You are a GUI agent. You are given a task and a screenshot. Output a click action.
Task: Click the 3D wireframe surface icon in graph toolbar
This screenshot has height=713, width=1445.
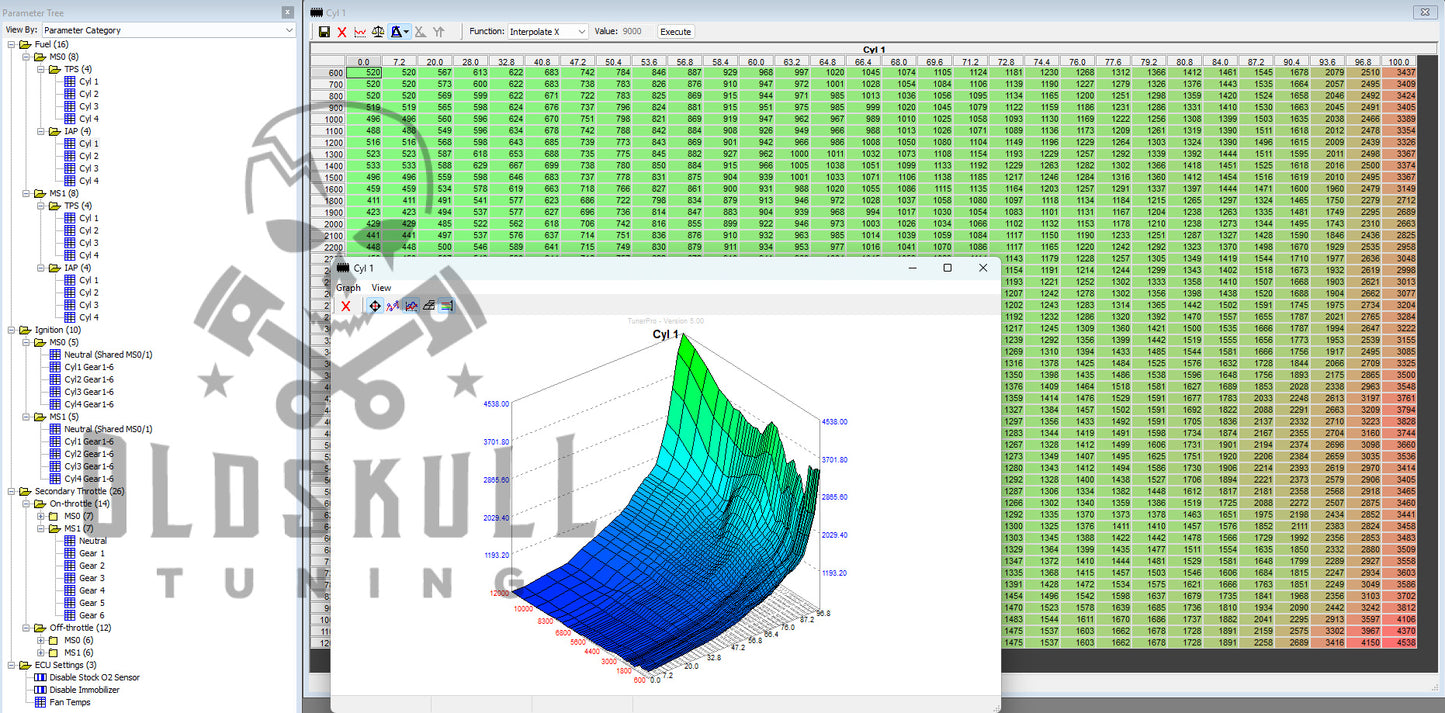429,306
